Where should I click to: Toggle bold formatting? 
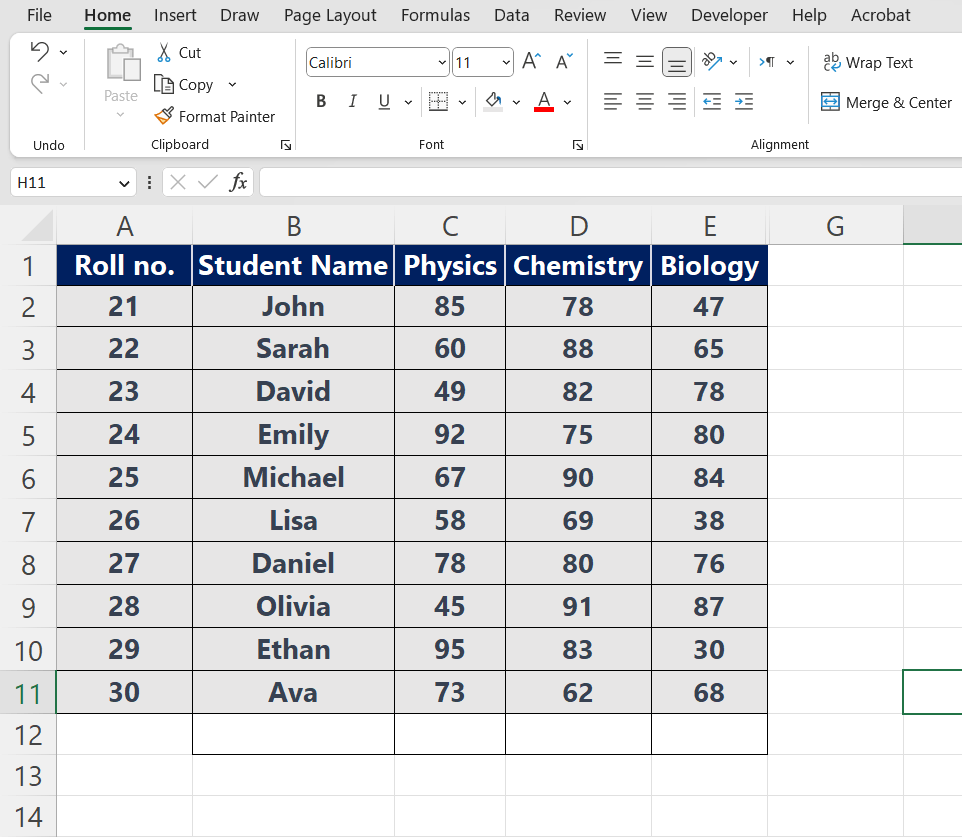pos(320,101)
